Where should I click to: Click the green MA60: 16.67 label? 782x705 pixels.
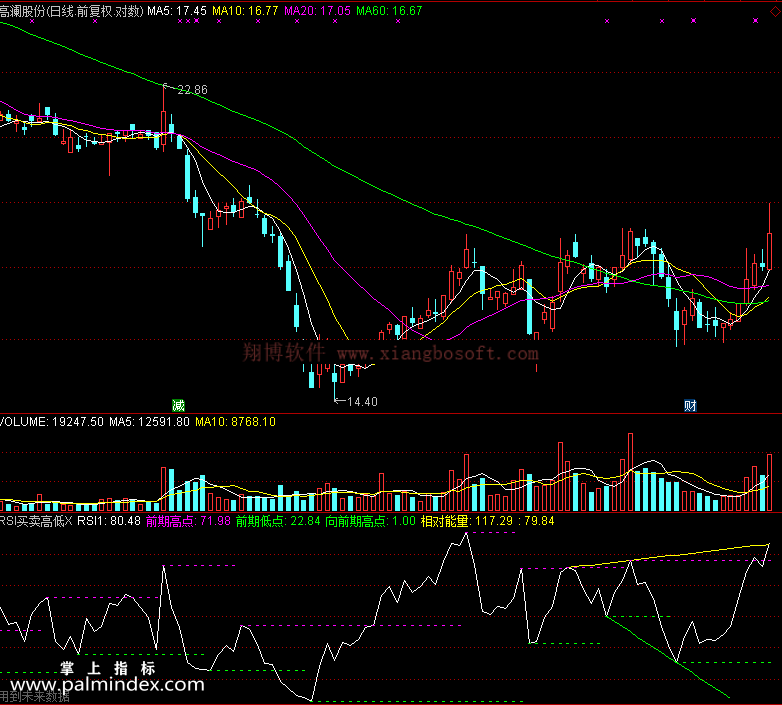(x=389, y=11)
